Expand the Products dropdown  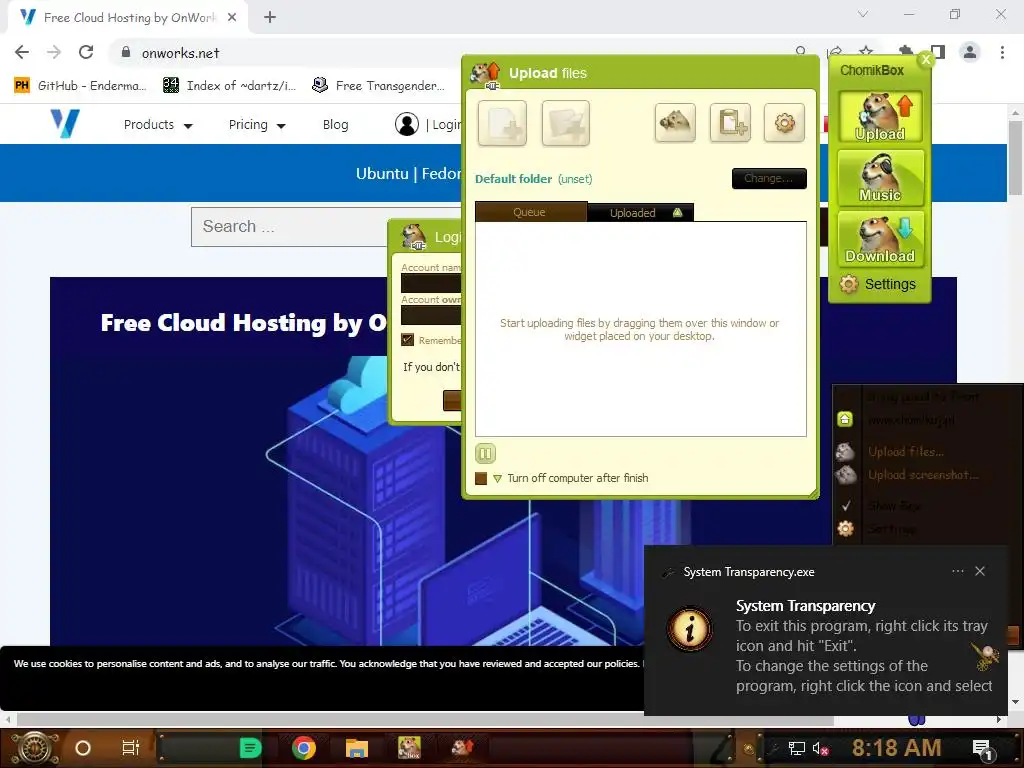coord(158,125)
